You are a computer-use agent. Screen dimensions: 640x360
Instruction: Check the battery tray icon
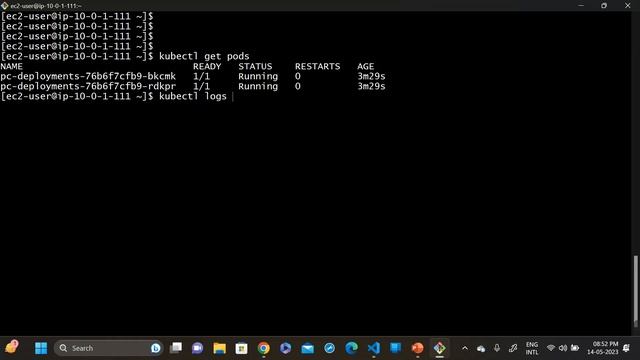pos(575,348)
